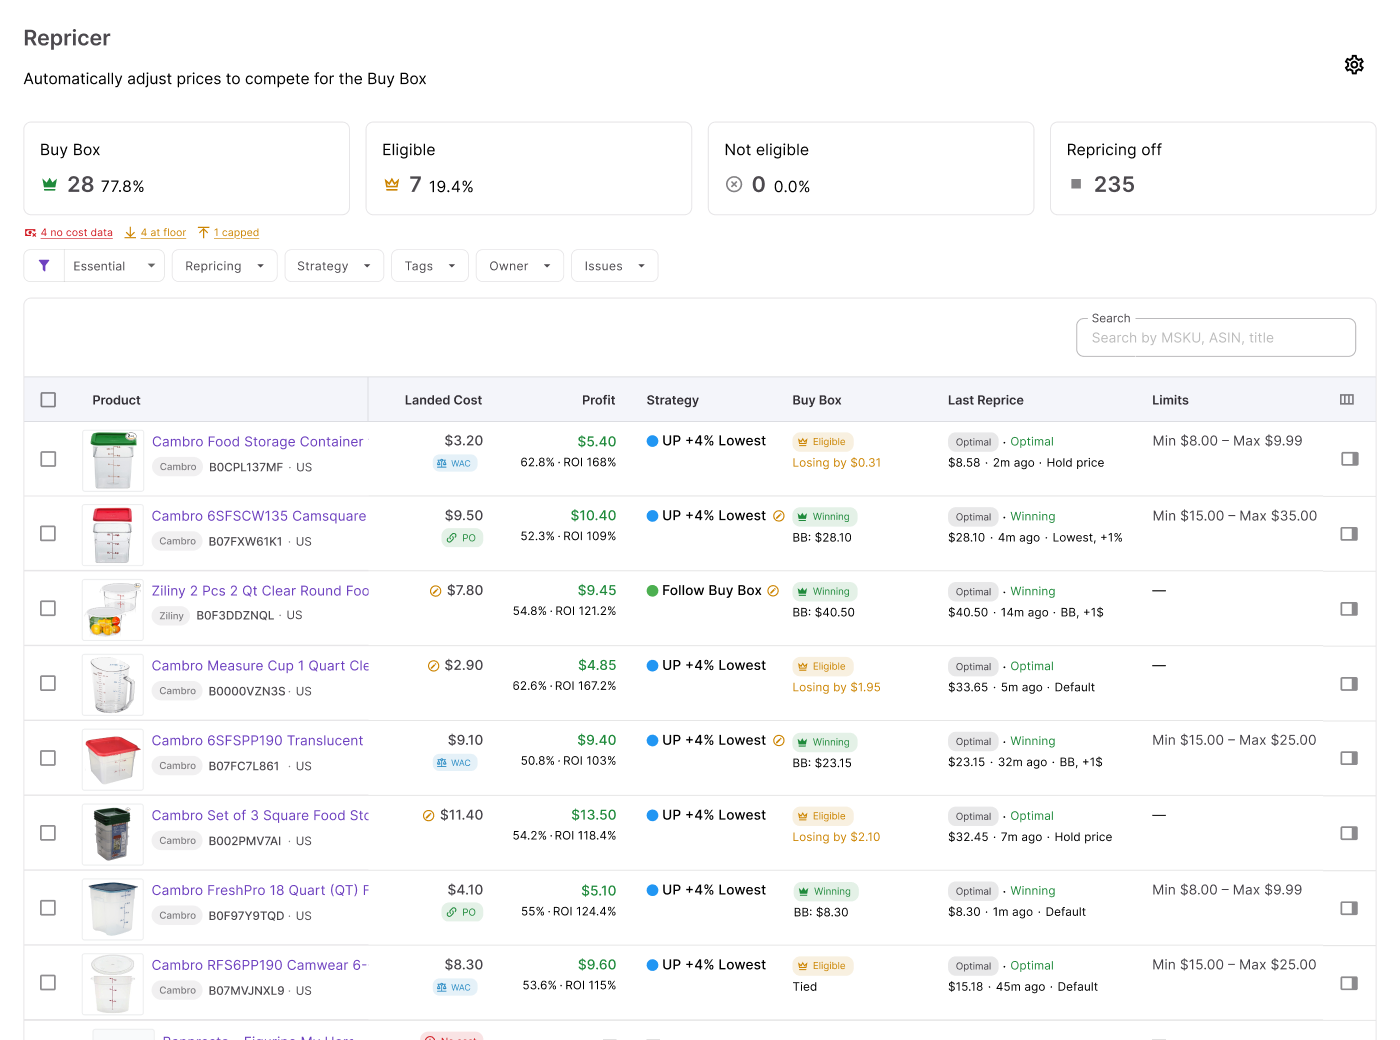
Task: Check the Cambro RFS6PP190 Camwear row
Action: 48,983
